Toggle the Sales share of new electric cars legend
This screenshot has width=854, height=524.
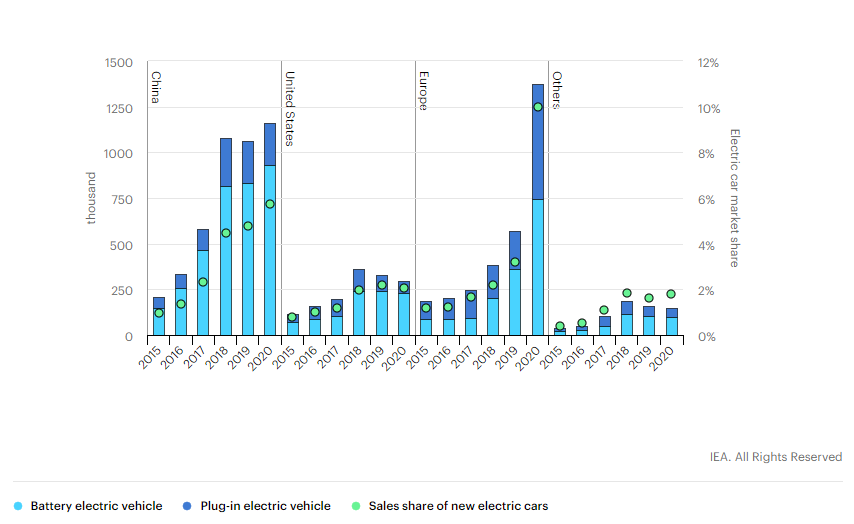click(450, 506)
